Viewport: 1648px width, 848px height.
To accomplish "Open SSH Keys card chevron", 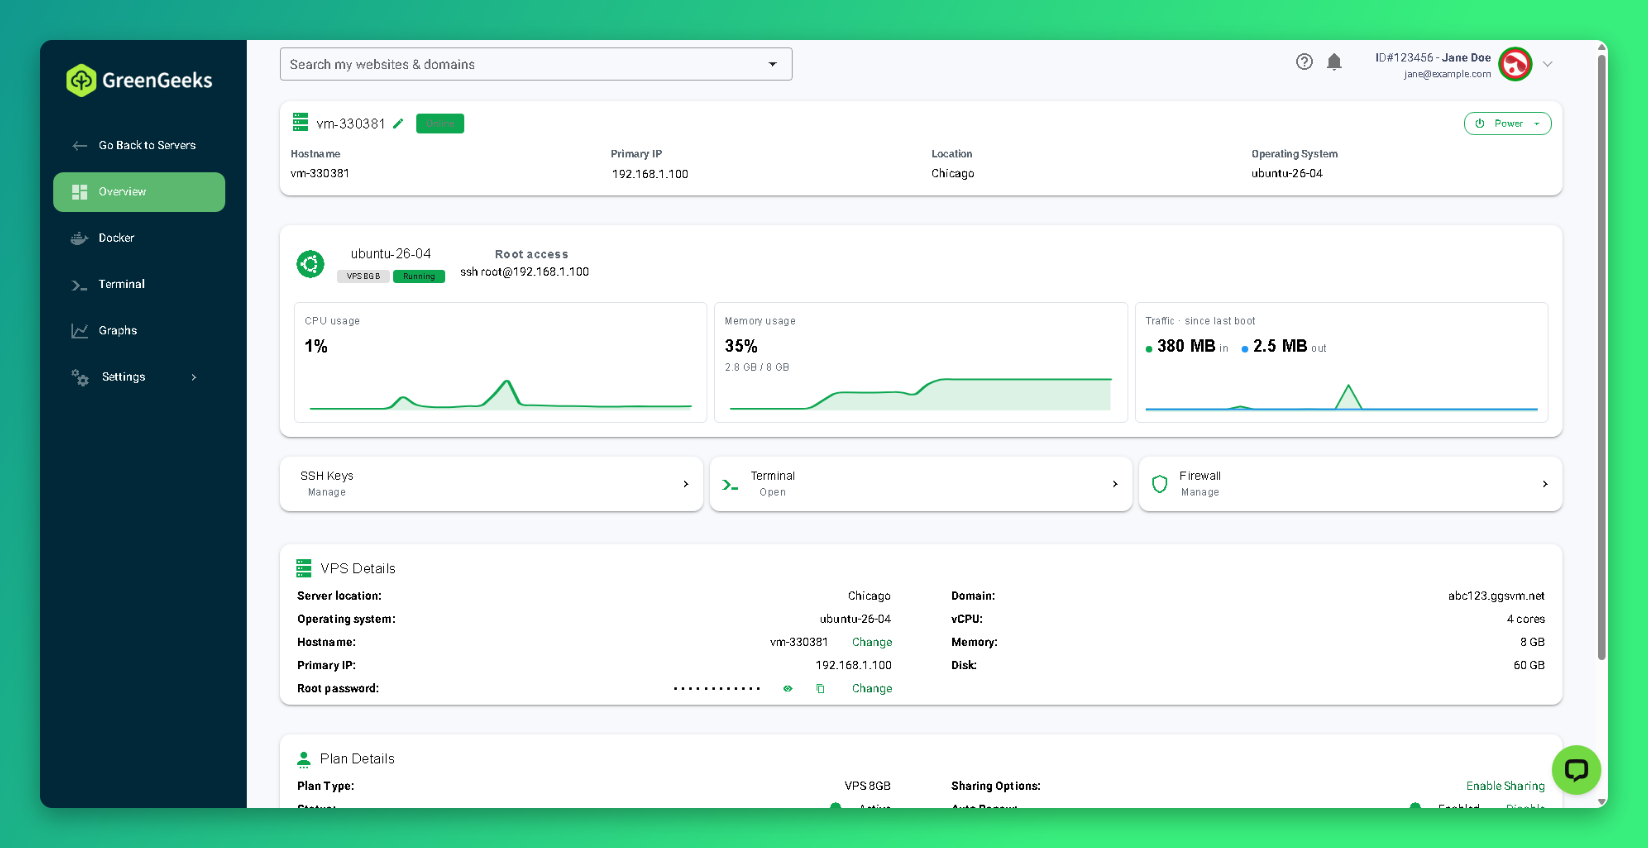I will click(686, 484).
